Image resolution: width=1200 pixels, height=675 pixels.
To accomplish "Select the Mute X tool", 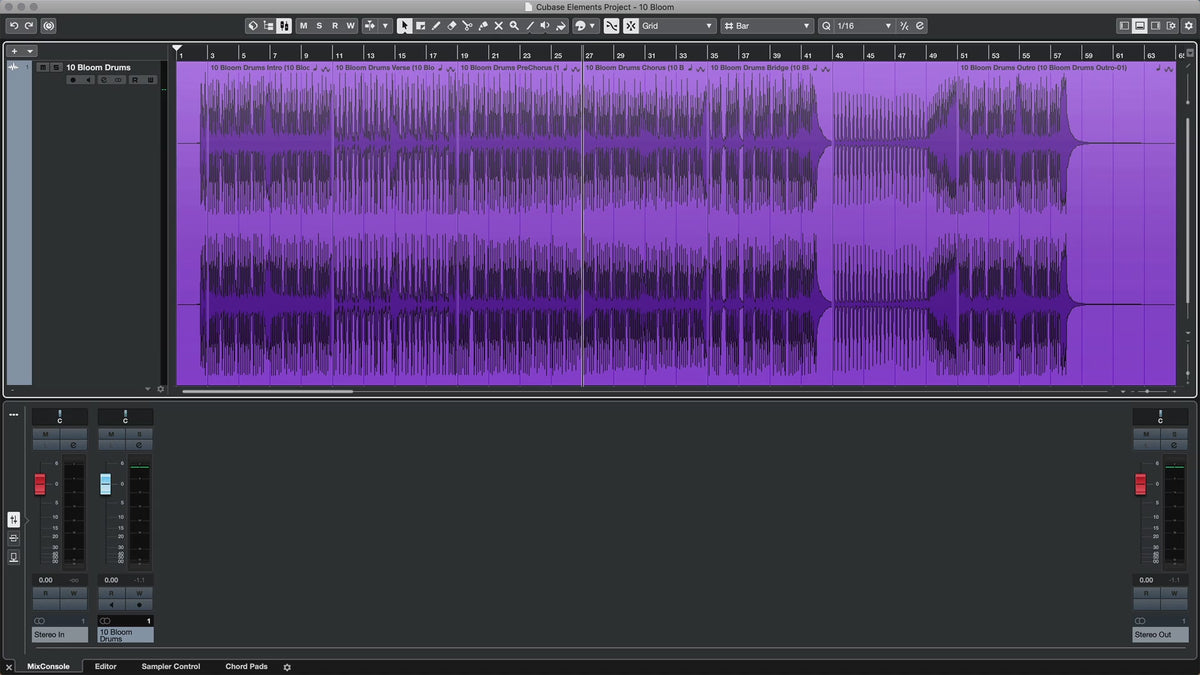I will pyautogui.click(x=498, y=26).
